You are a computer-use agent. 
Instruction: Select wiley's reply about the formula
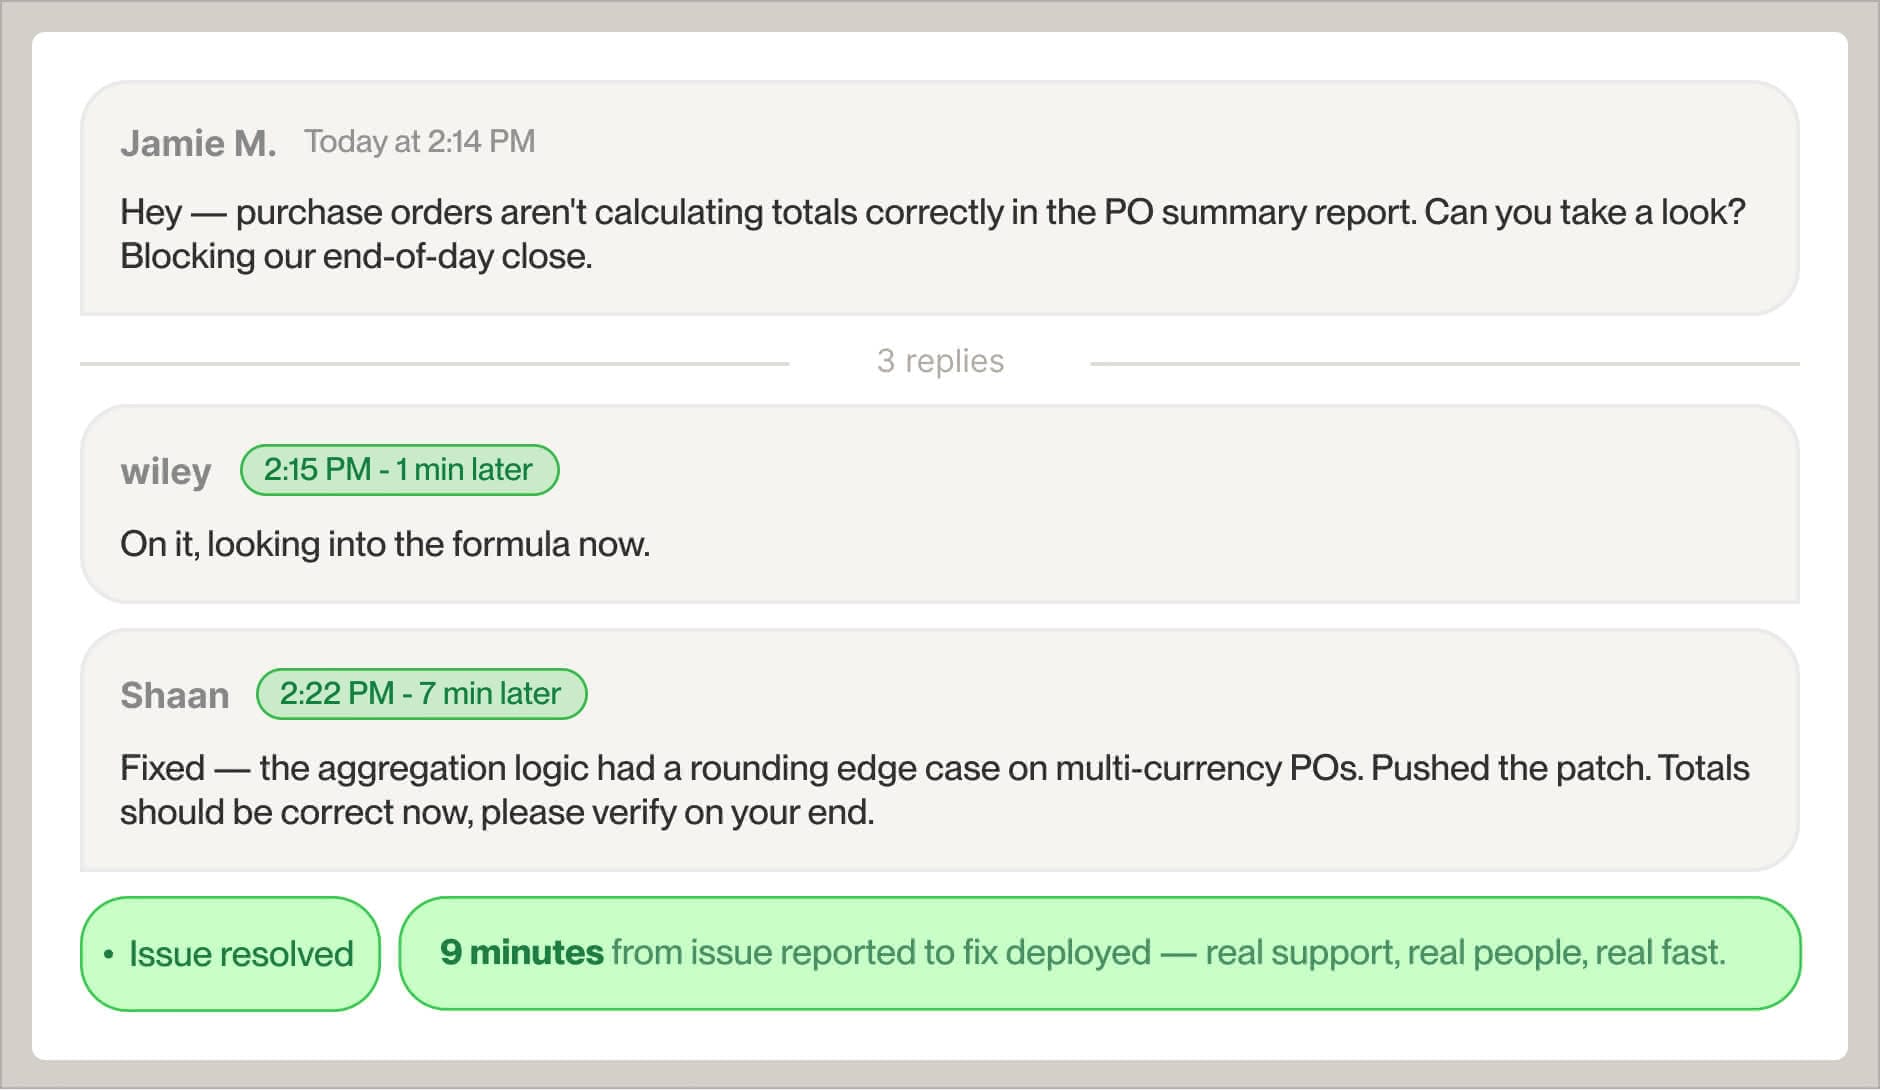[385, 544]
